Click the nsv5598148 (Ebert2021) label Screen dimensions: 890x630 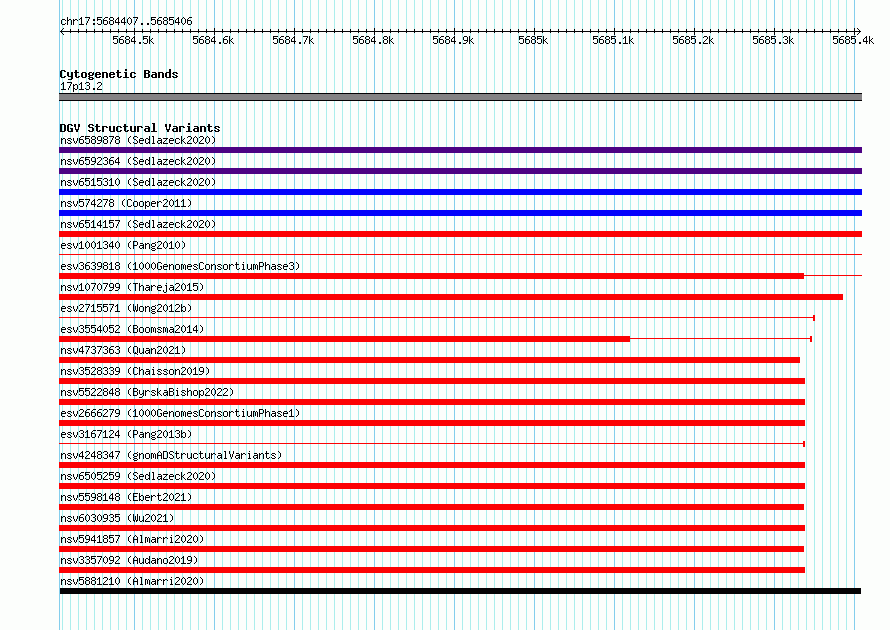(x=126, y=497)
